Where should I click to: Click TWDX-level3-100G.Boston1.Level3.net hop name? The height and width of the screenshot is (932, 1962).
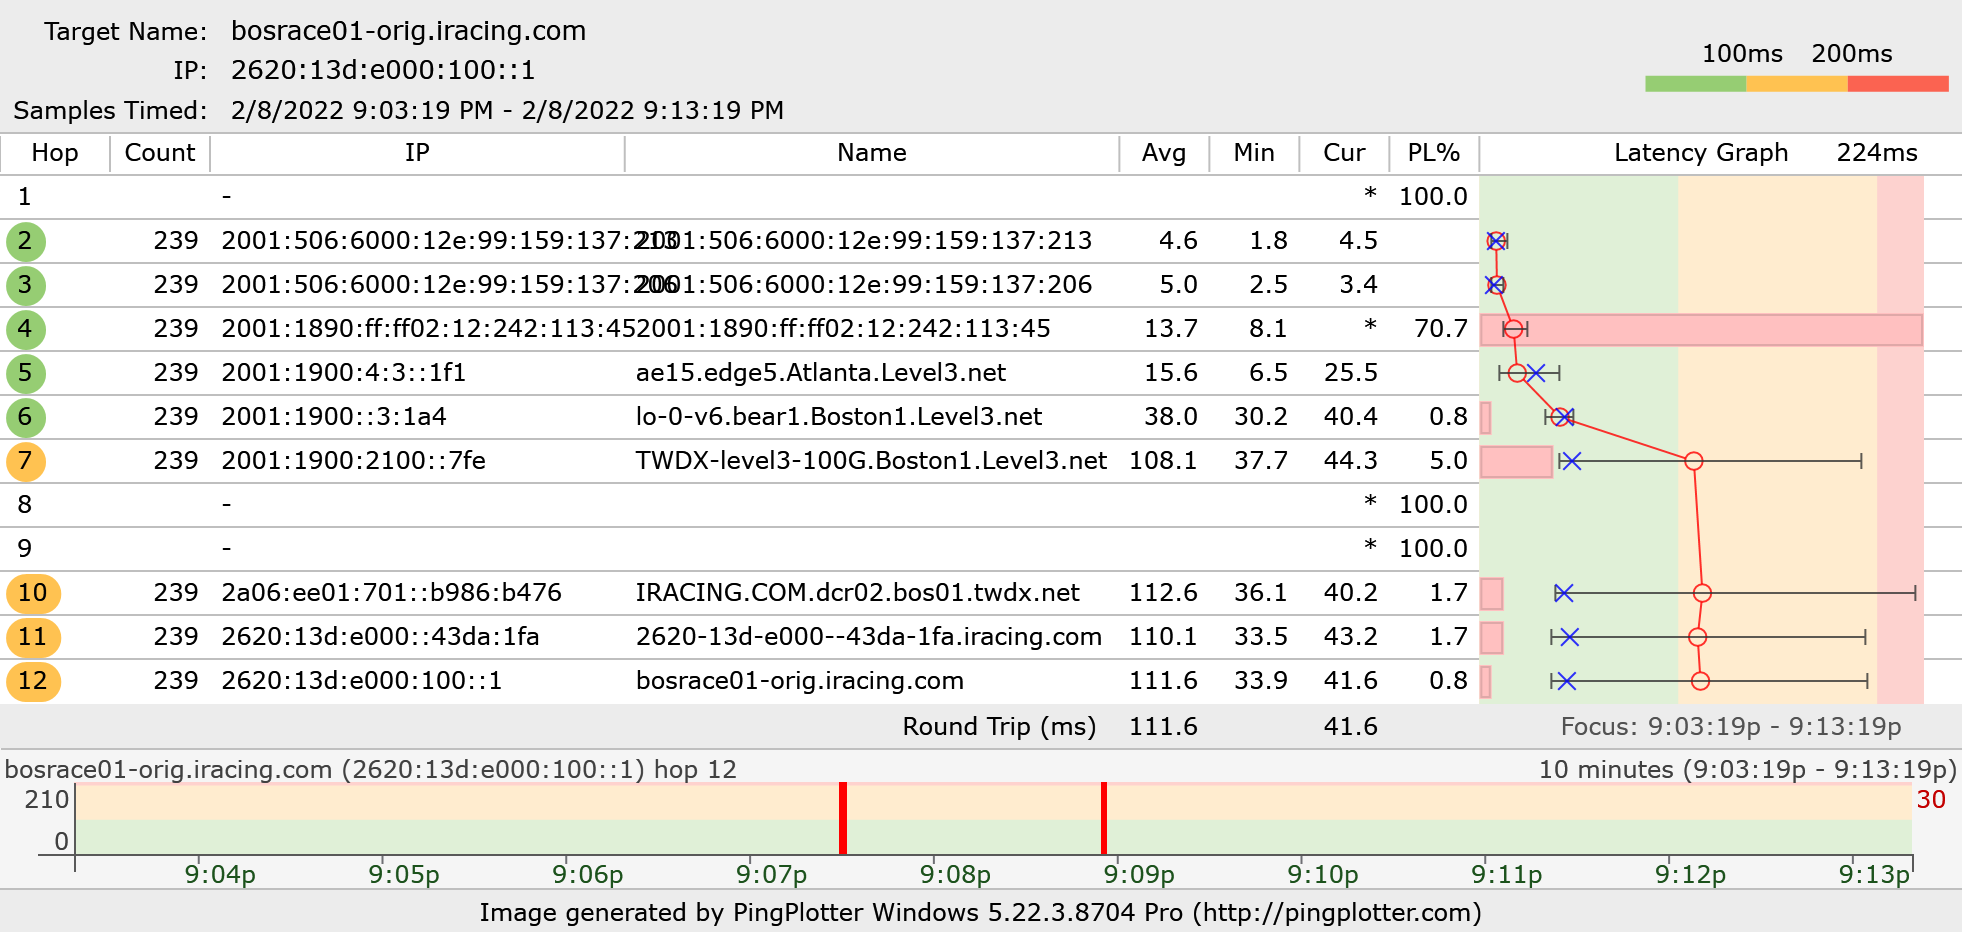[872, 461]
